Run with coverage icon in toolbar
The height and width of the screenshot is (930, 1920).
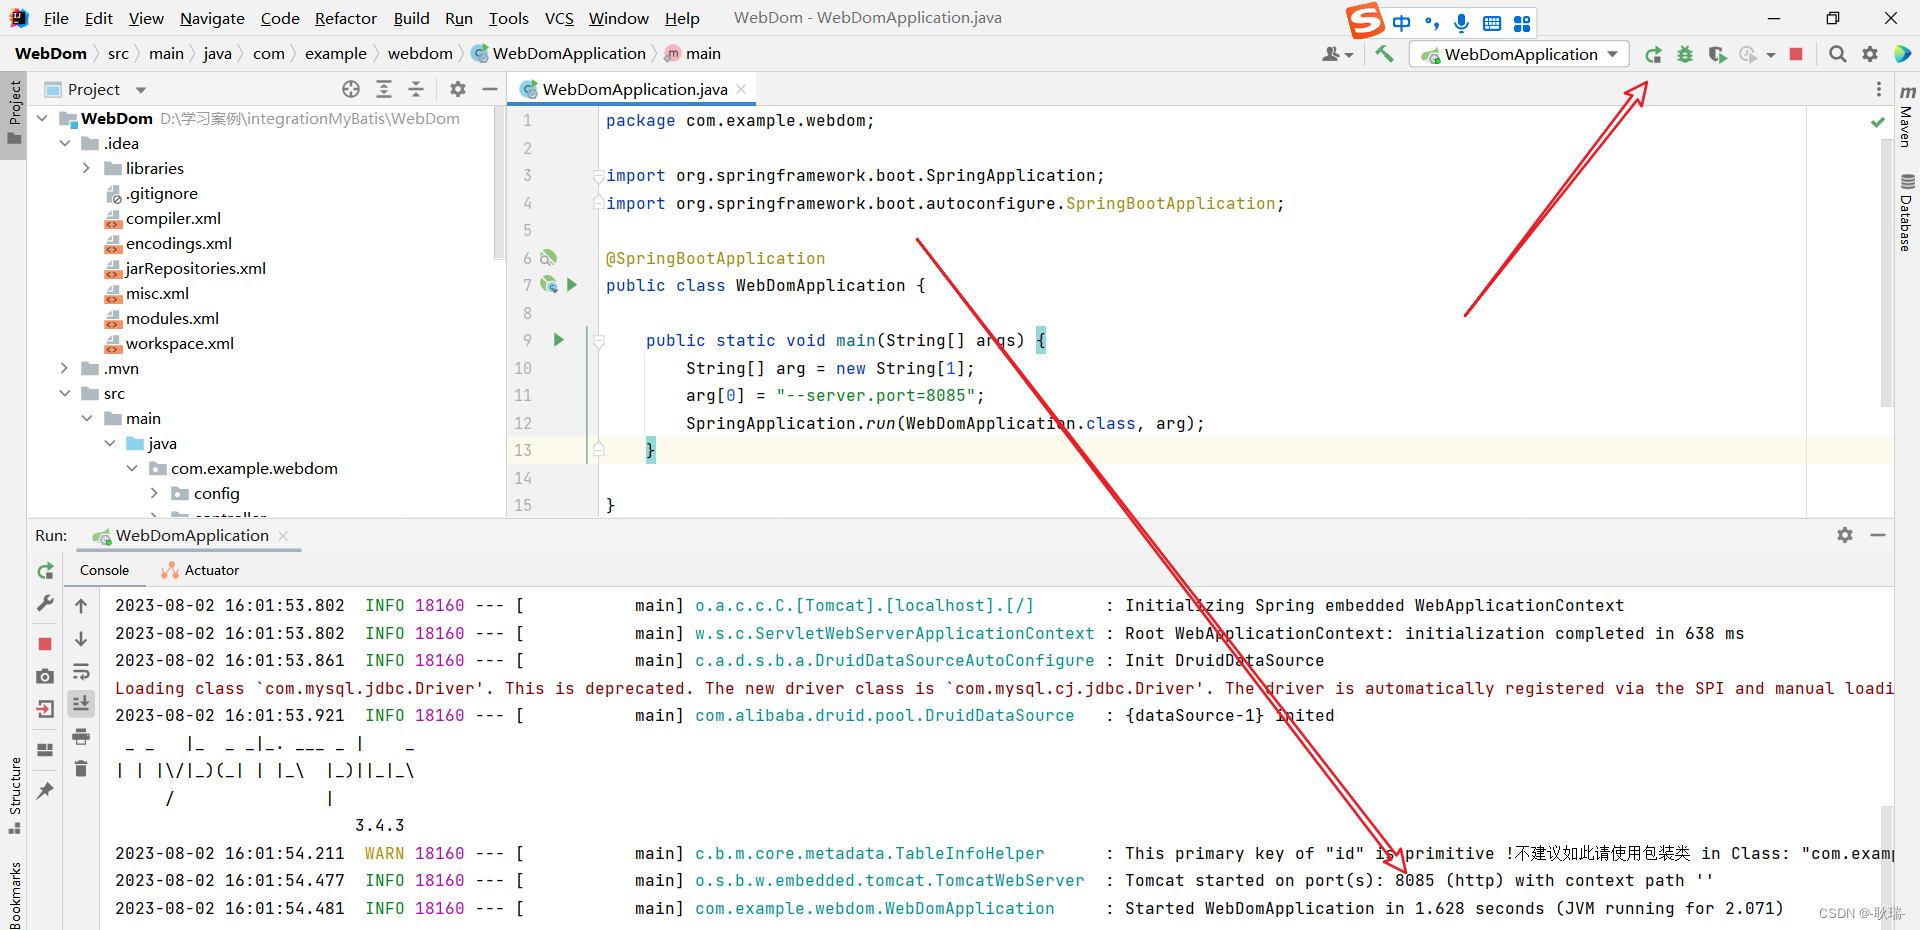1717,54
